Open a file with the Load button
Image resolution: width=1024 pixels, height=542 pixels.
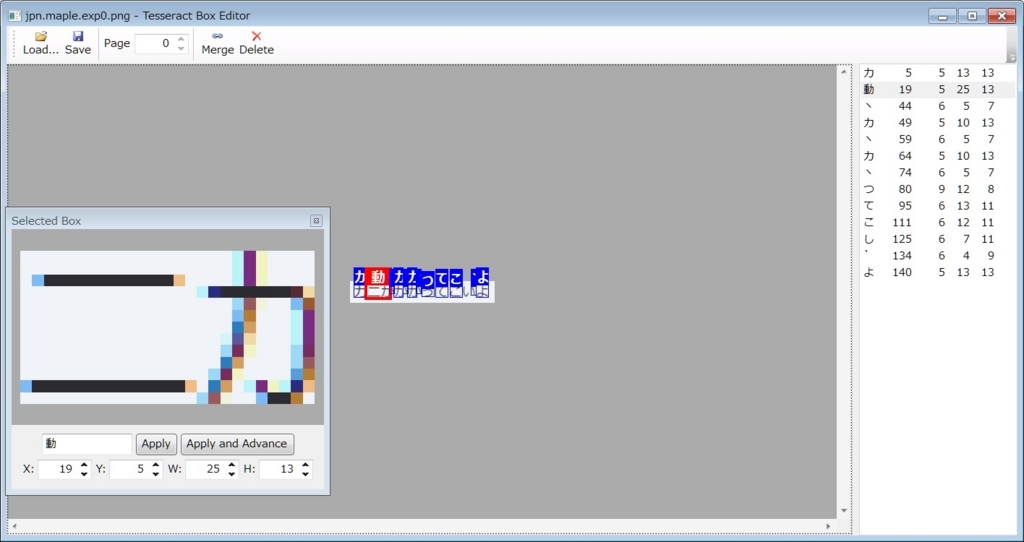tap(40, 43)
